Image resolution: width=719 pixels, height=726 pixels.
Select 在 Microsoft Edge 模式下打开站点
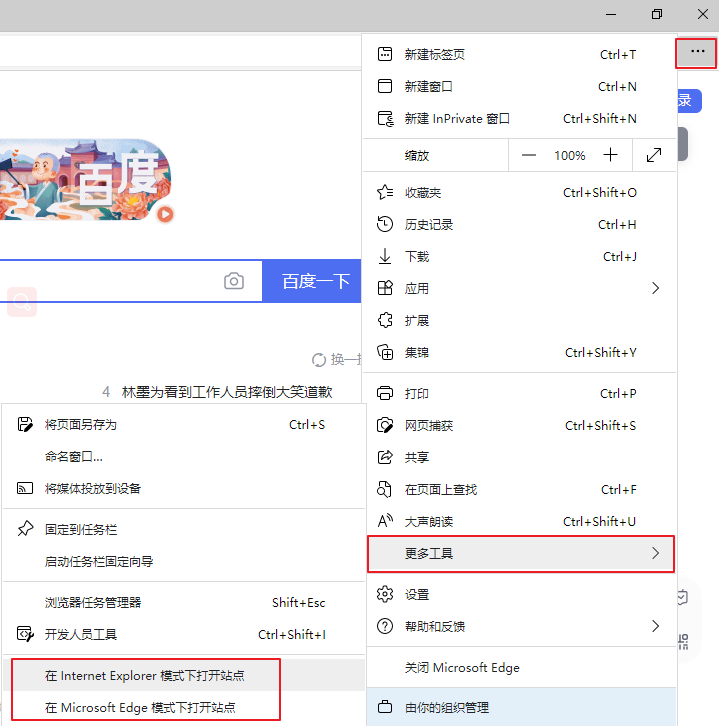click(x=183, y=707)
